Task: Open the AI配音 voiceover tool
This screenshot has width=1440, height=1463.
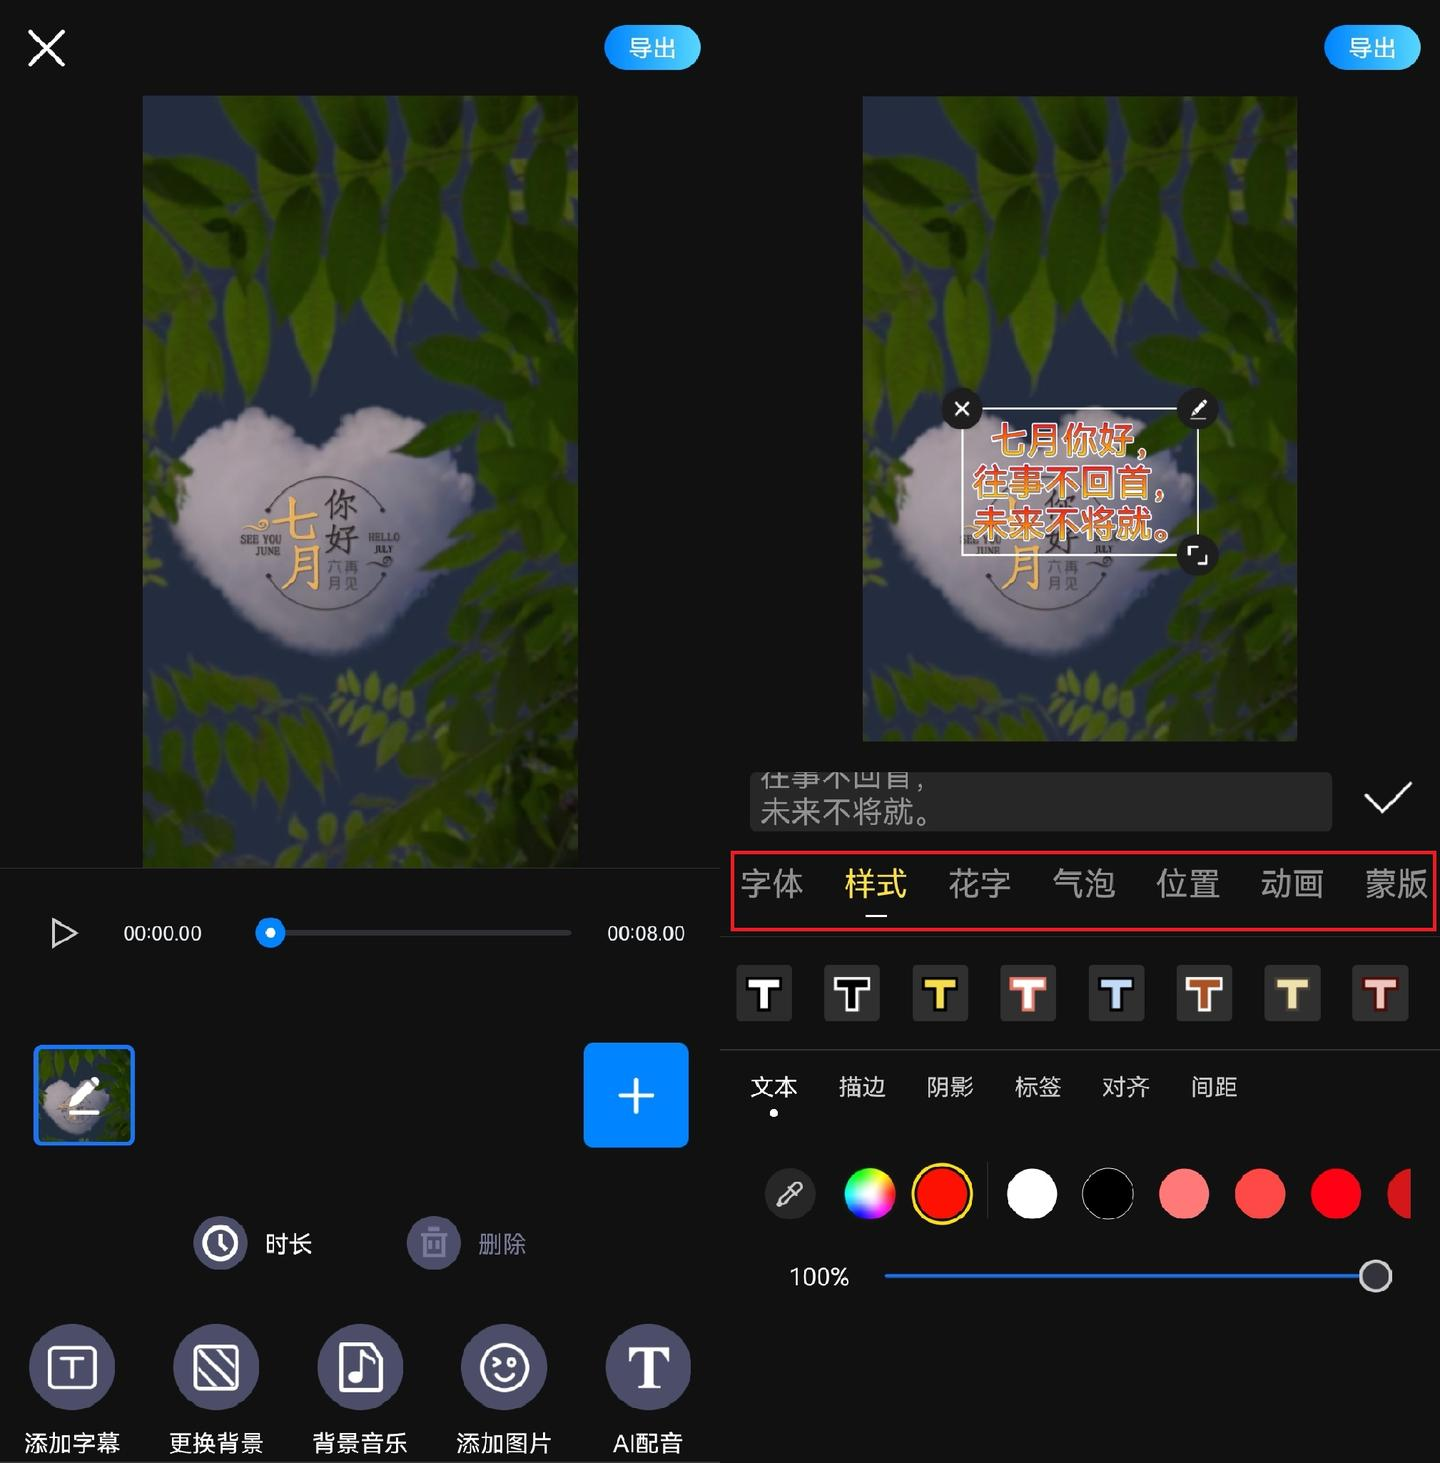Action: [648, 1367]
